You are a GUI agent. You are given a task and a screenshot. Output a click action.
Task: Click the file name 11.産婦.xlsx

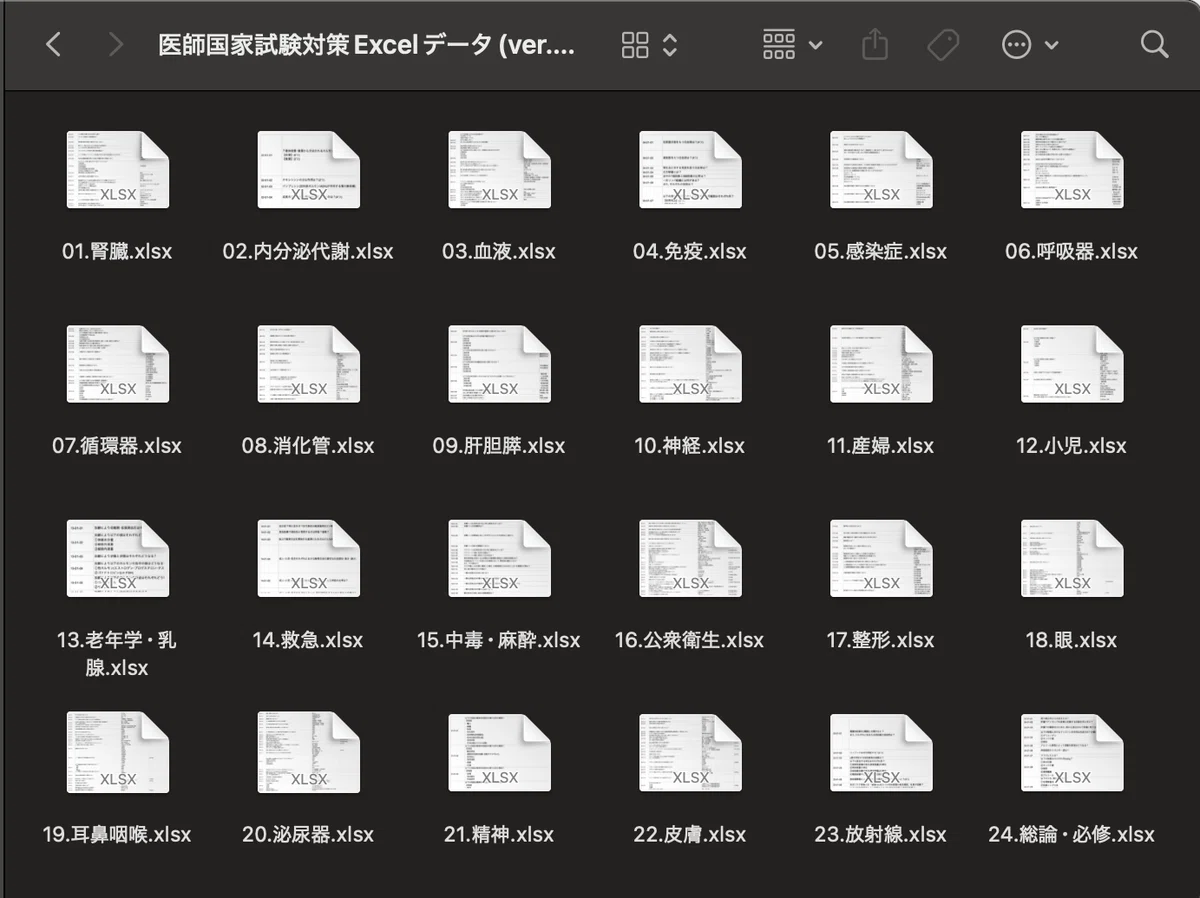[x=881, y=446]
